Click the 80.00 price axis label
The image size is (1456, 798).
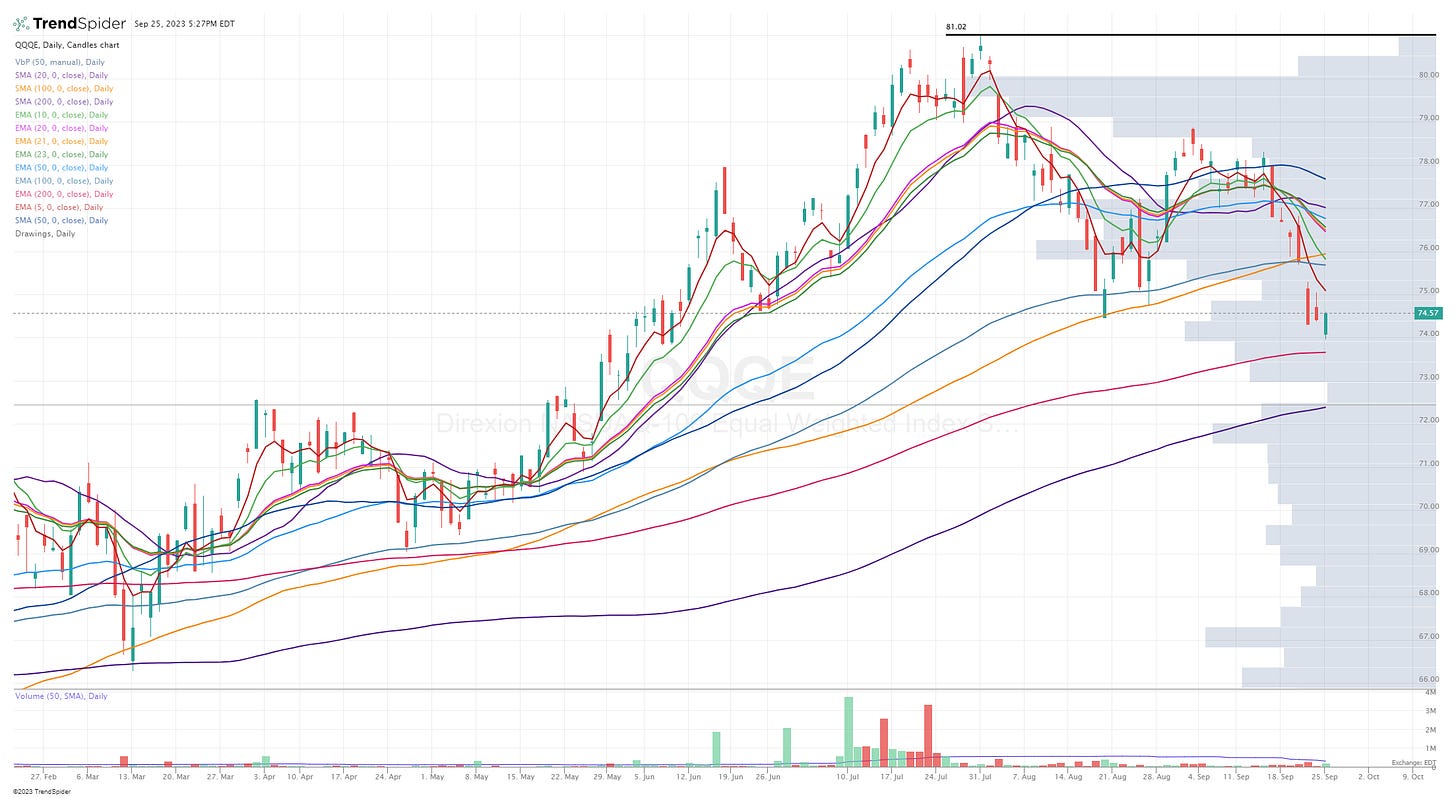tap(1427, 75)
